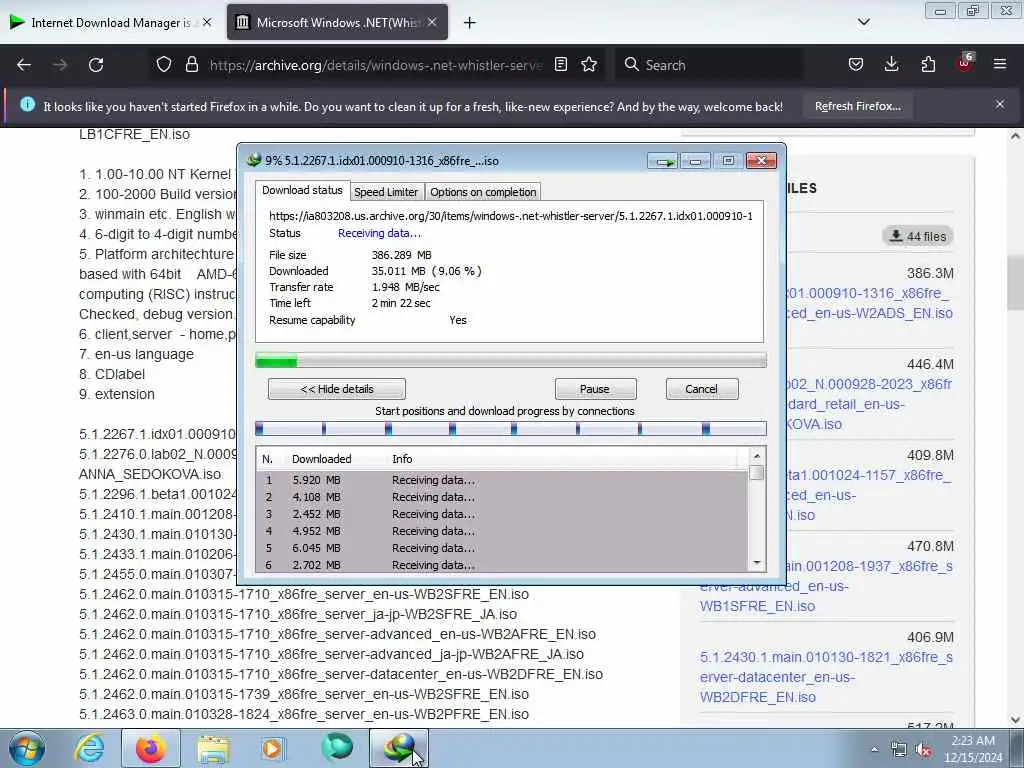Toggle reader view icon in address bar
The image size is (1024, 768).
[561, 65]
